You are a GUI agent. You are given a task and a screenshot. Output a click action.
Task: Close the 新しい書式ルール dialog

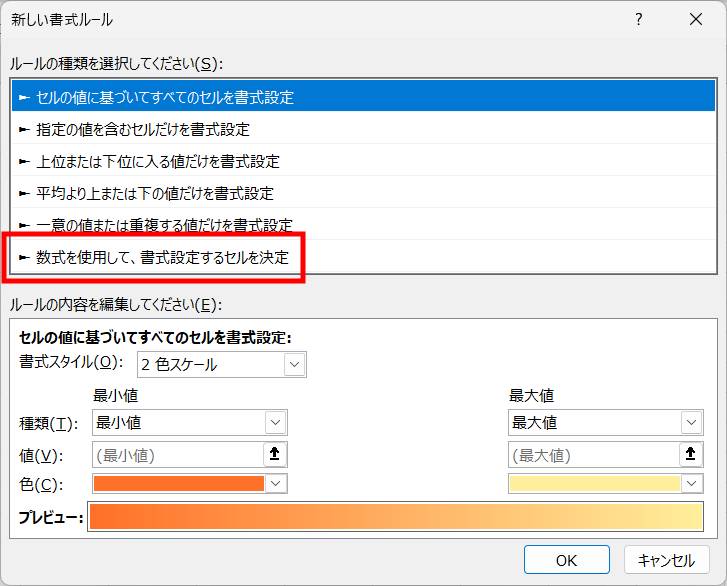[x=695, y=19]
